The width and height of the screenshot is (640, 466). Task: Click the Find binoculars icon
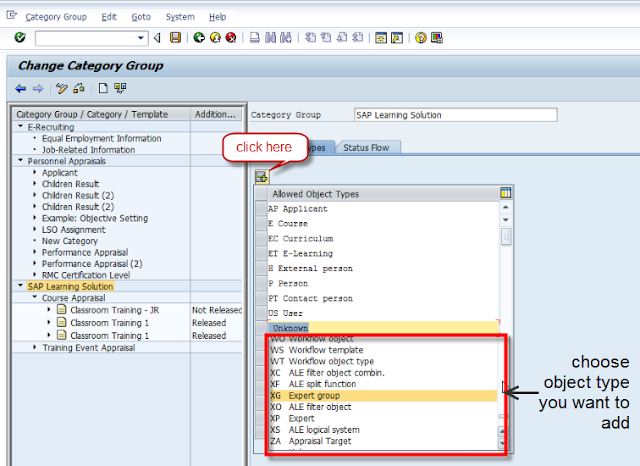tap(270, 38)
